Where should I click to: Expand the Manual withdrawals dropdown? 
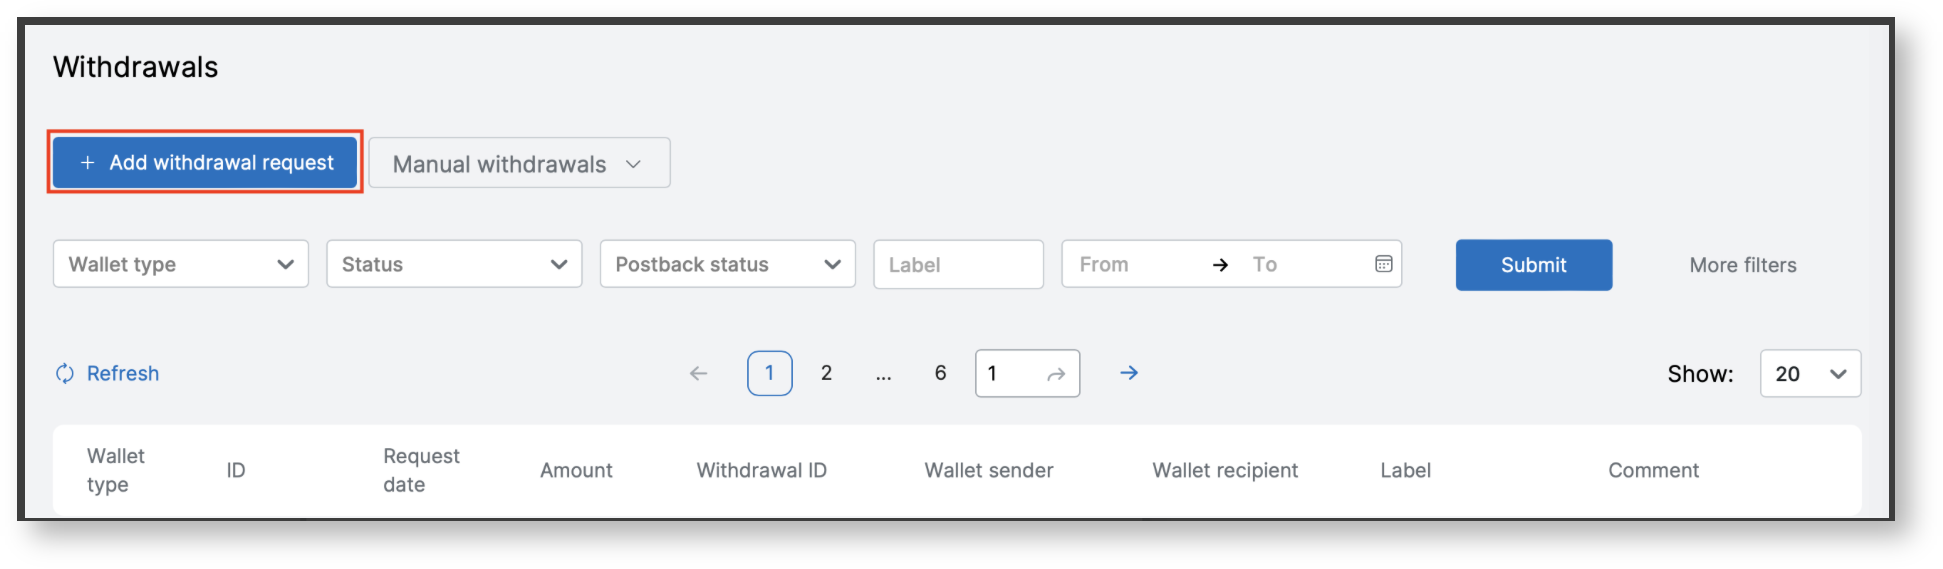coord(518,164)
